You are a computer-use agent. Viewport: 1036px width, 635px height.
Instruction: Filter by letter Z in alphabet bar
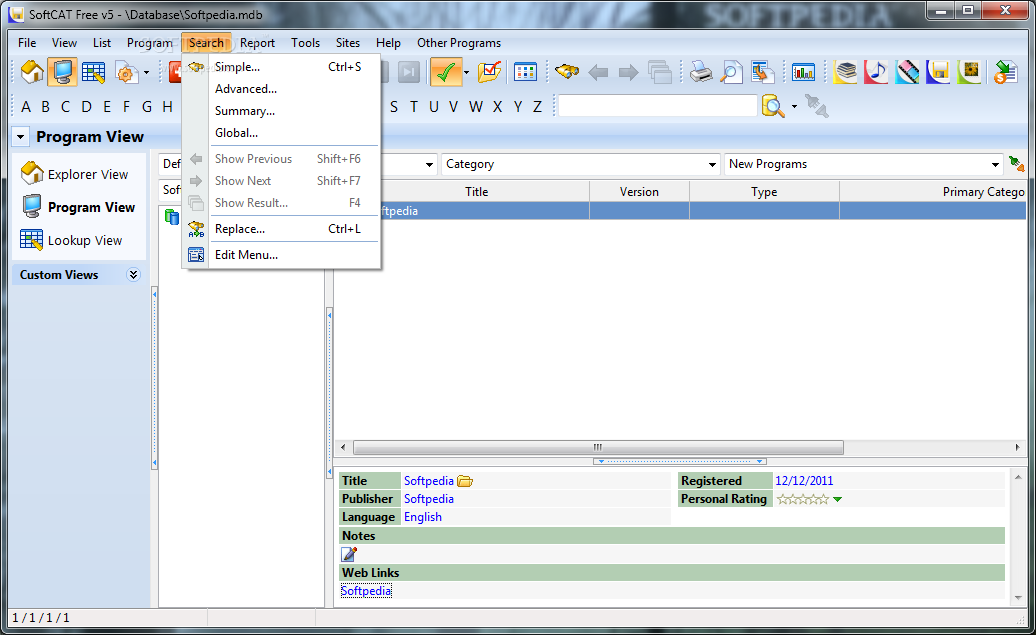click(x=537, y=107)
